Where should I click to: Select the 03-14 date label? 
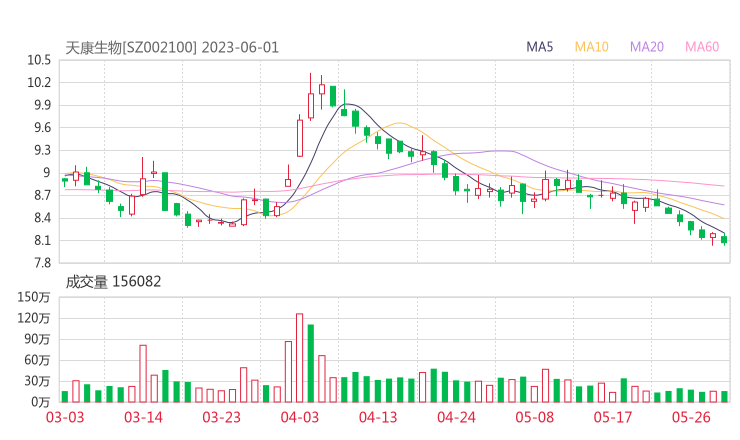pyautogui.click(x=143, y=417)
